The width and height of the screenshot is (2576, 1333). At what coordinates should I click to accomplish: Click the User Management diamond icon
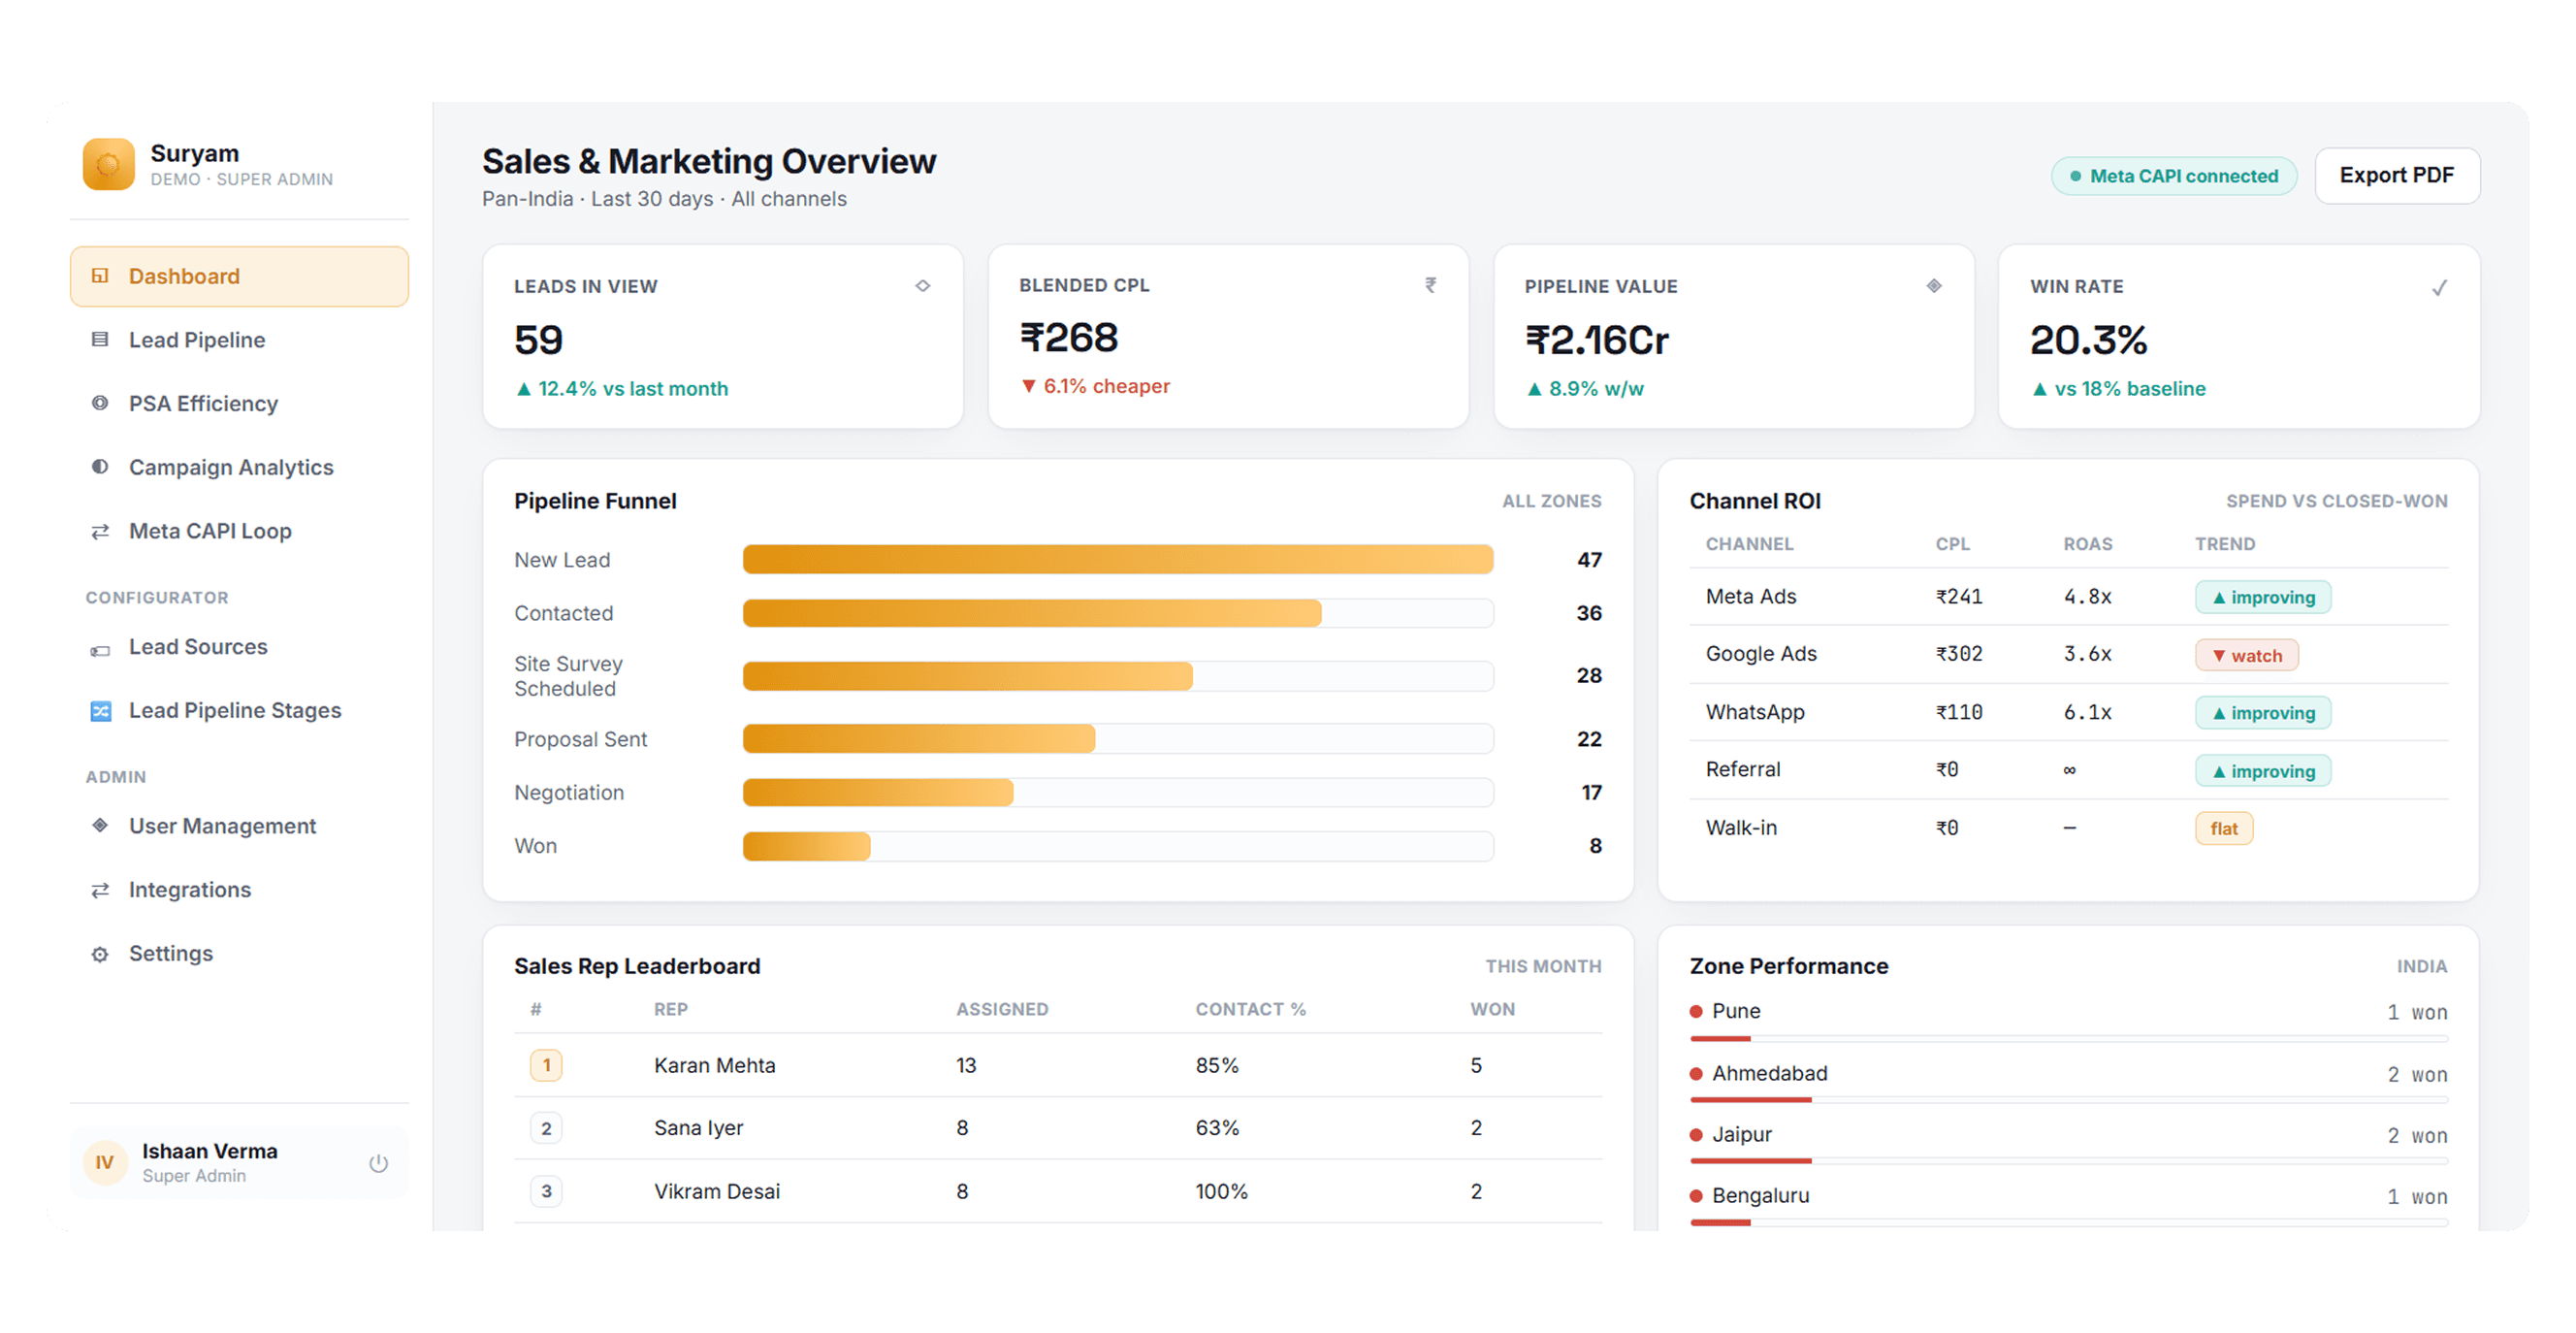point(100,826)
